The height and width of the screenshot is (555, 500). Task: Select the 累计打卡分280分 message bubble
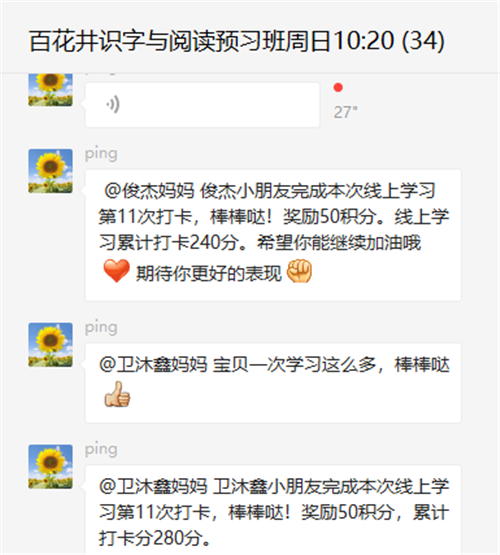[273, 510]
